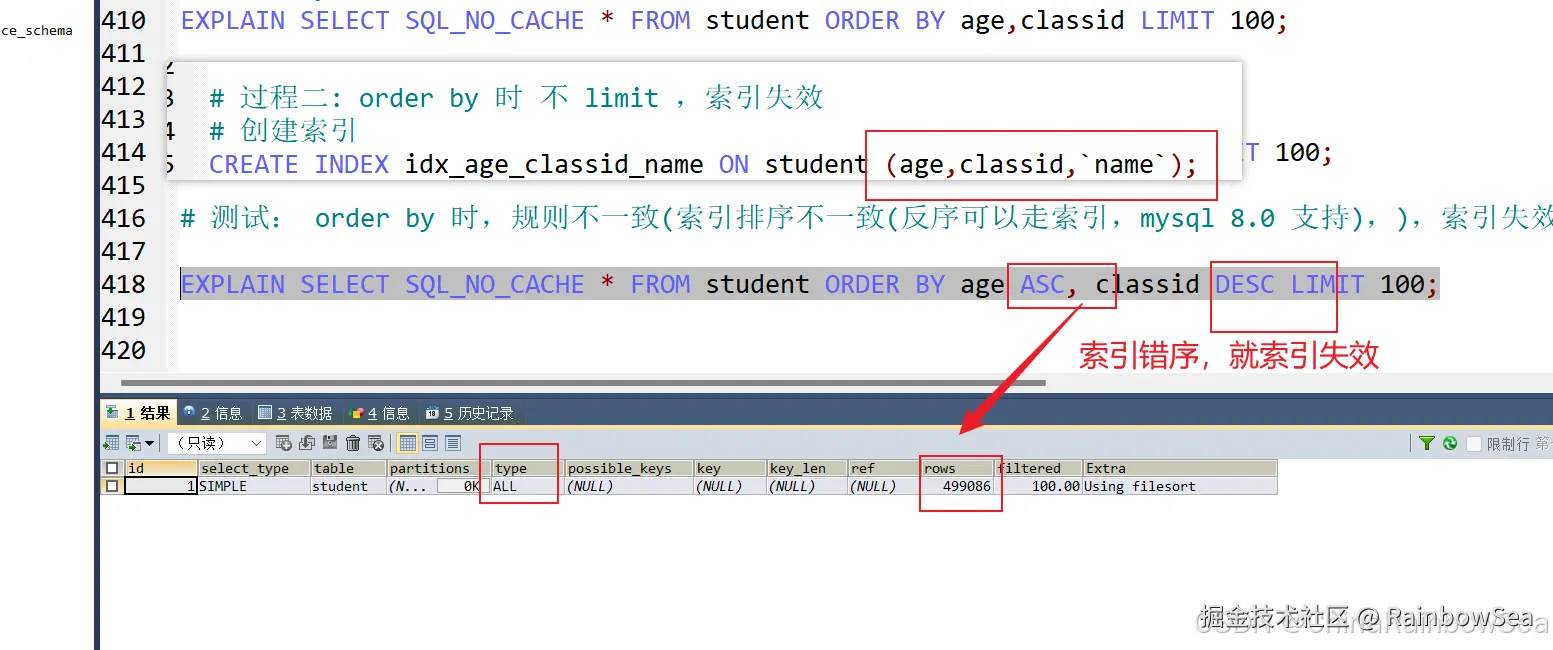Click line number 410 in the editor gutter
This screenshot has width=1553, height=650.
[x=123, y=20]
